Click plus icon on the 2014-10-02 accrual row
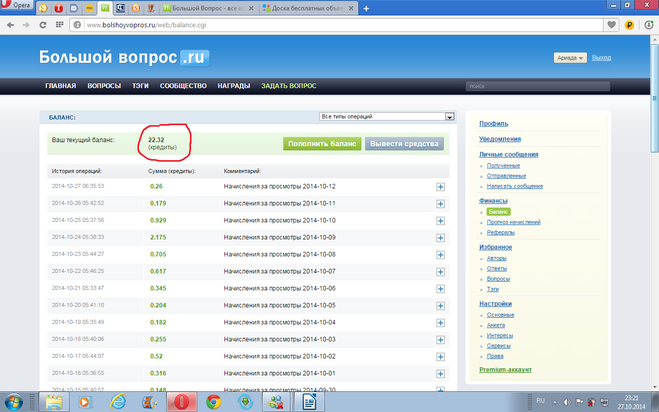659x412 pixels. (440, 357)
